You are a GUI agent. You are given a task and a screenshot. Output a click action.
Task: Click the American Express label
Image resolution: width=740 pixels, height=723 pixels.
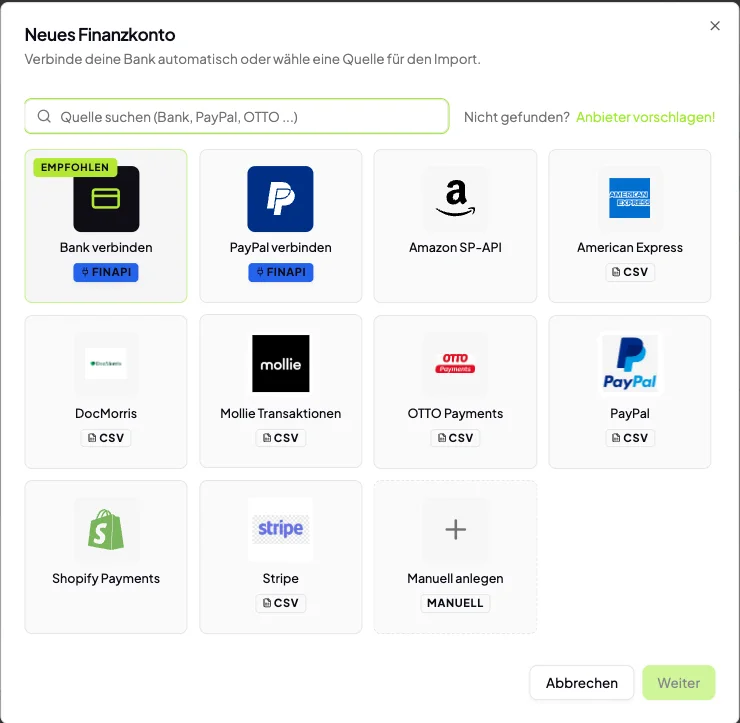point(630,248)
